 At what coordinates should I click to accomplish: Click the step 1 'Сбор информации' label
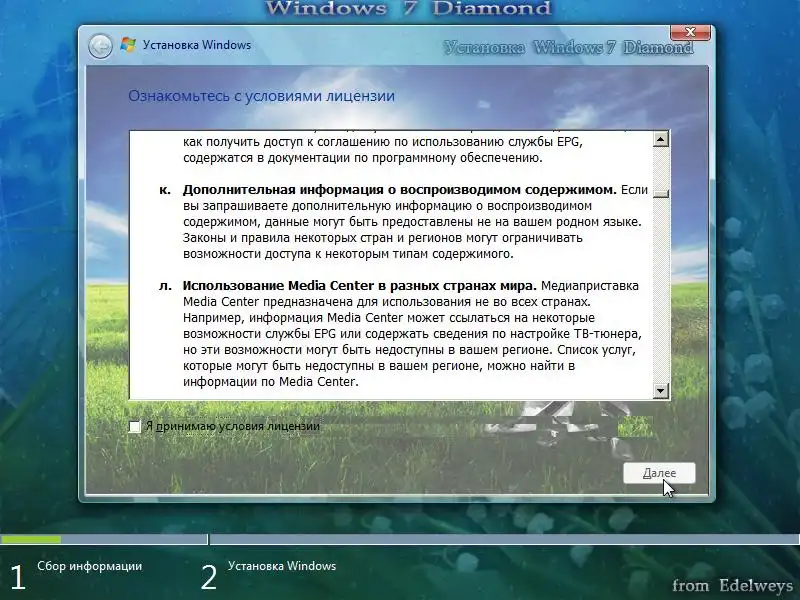pyautogui.click(x=90, y=566)
